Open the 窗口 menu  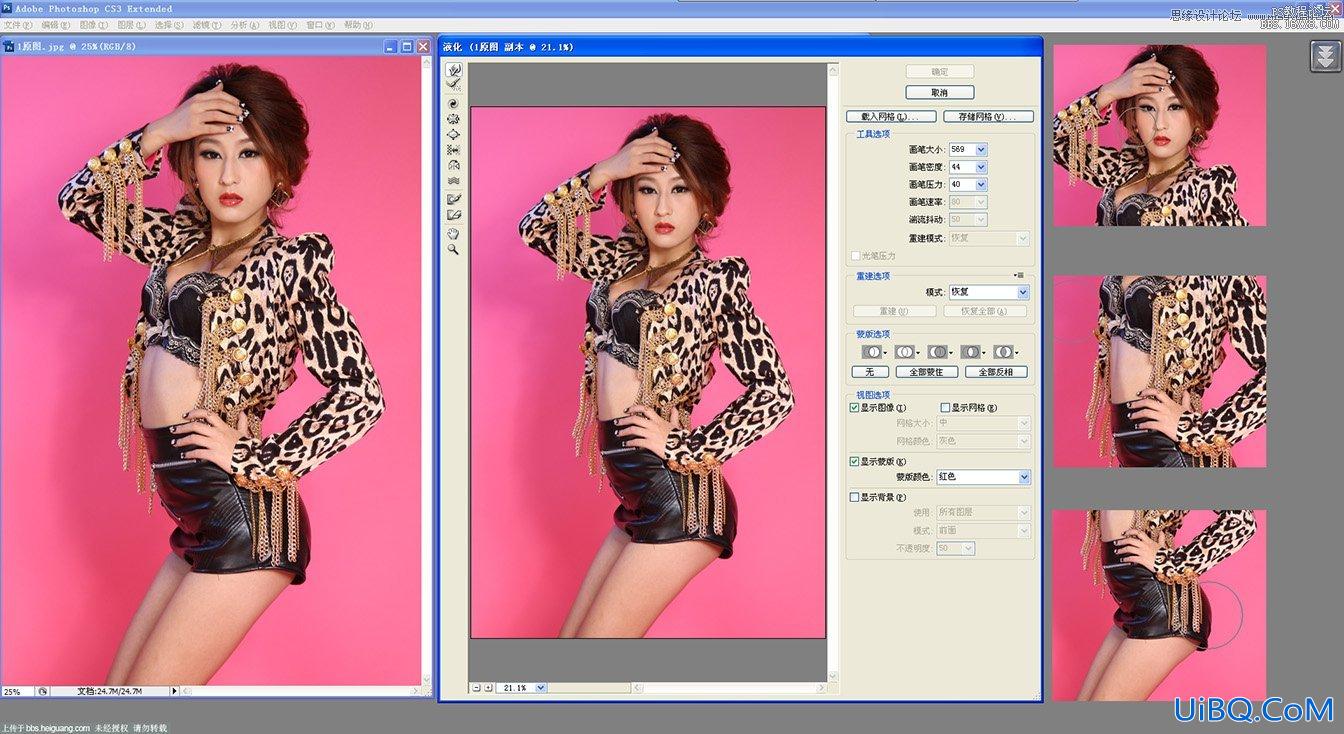320,25
